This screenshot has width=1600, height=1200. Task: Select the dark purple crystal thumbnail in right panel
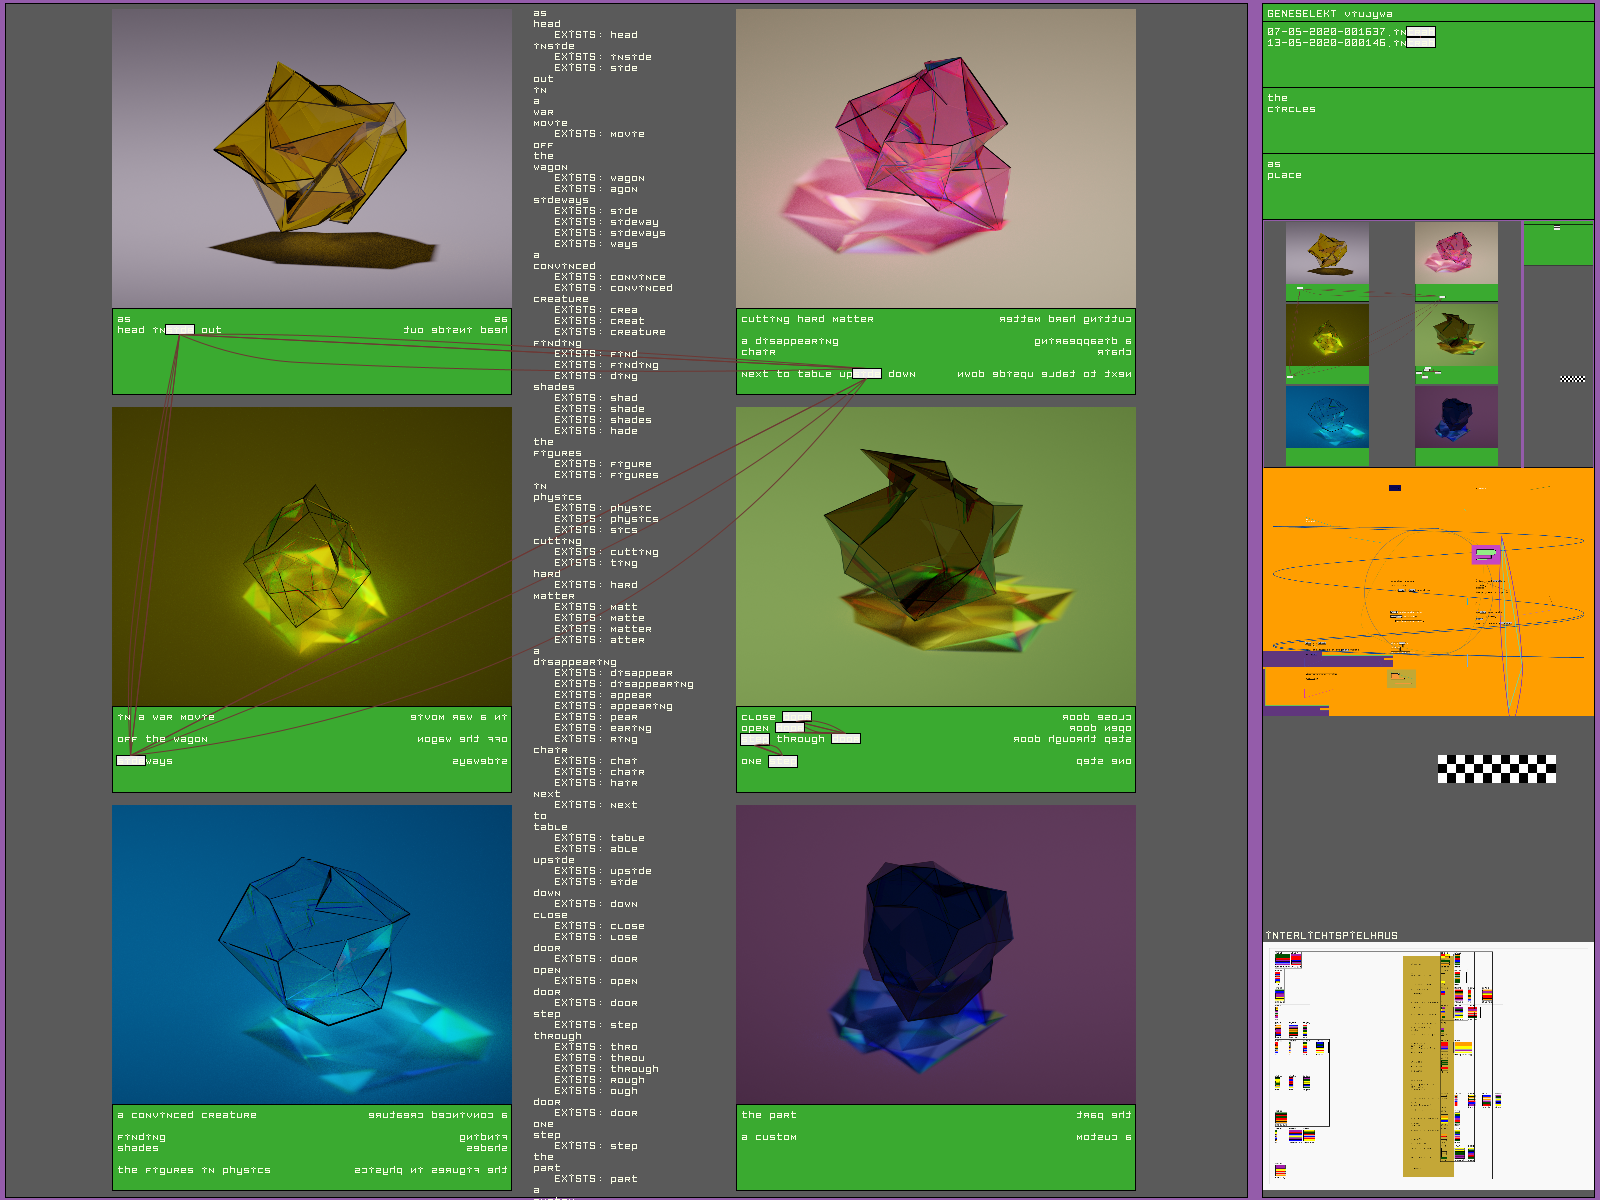point(1456,417)
